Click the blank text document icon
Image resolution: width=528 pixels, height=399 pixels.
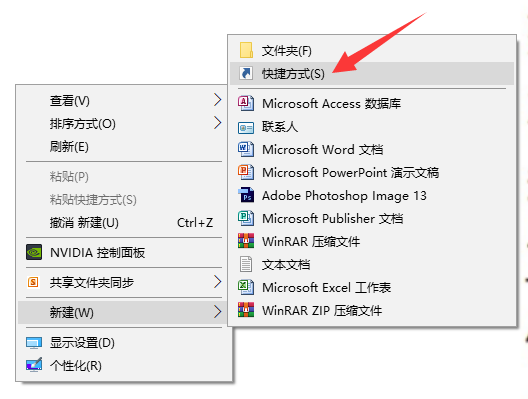(246, 264)
